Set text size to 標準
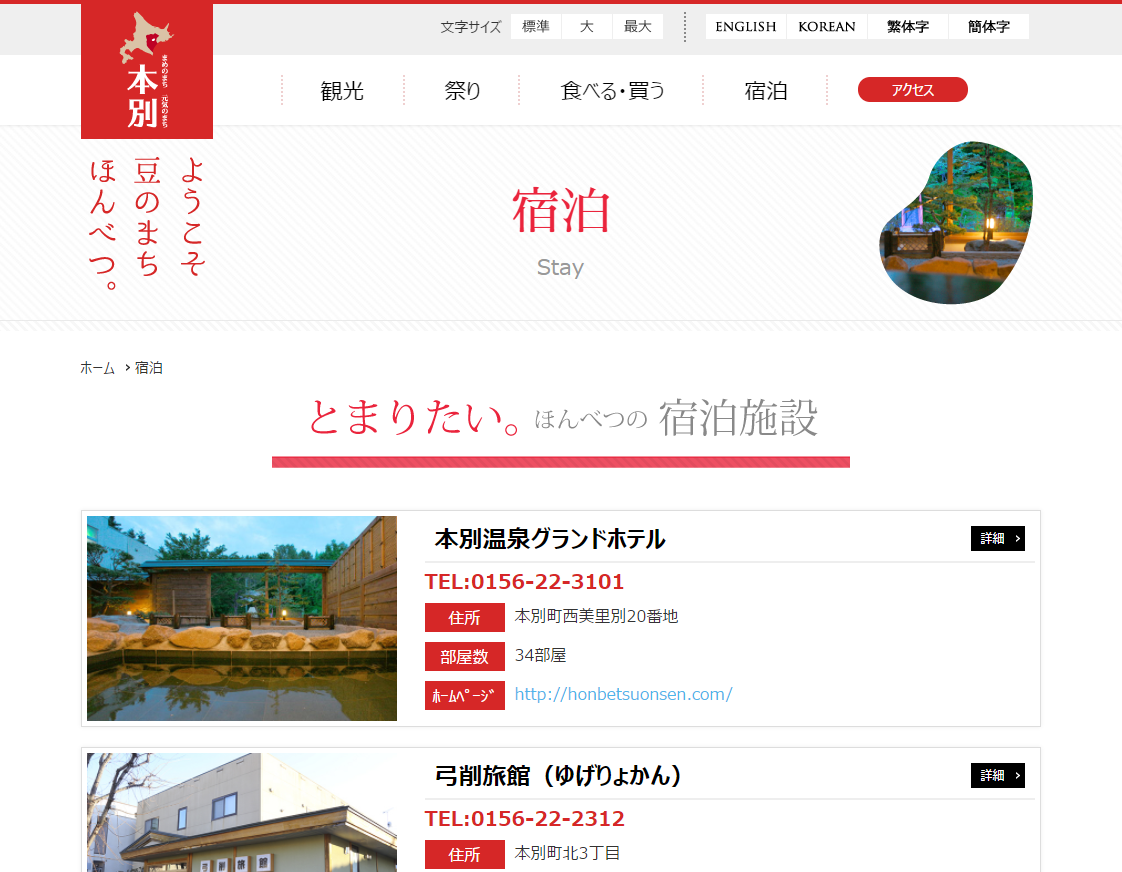The image size is (1122, 872). [535, 26]
